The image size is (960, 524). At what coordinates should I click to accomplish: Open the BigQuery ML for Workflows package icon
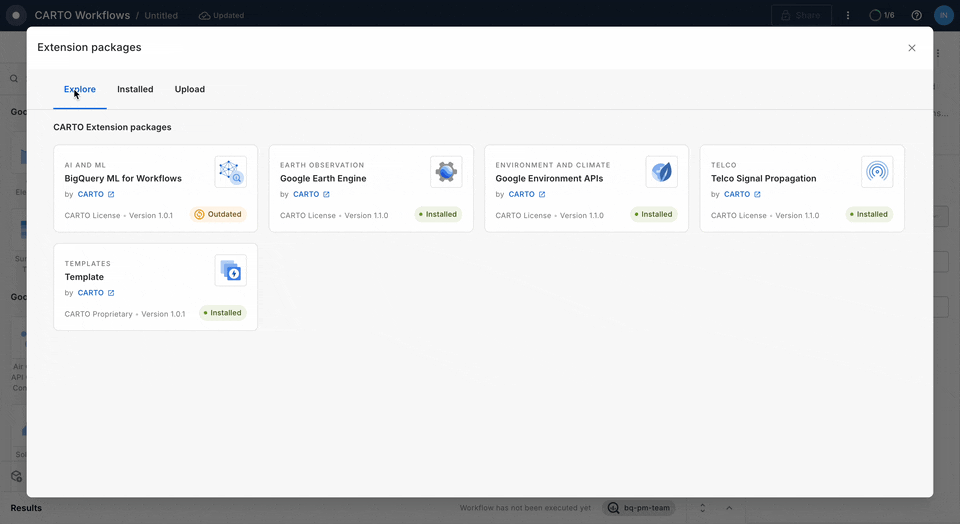pos(230,172)
